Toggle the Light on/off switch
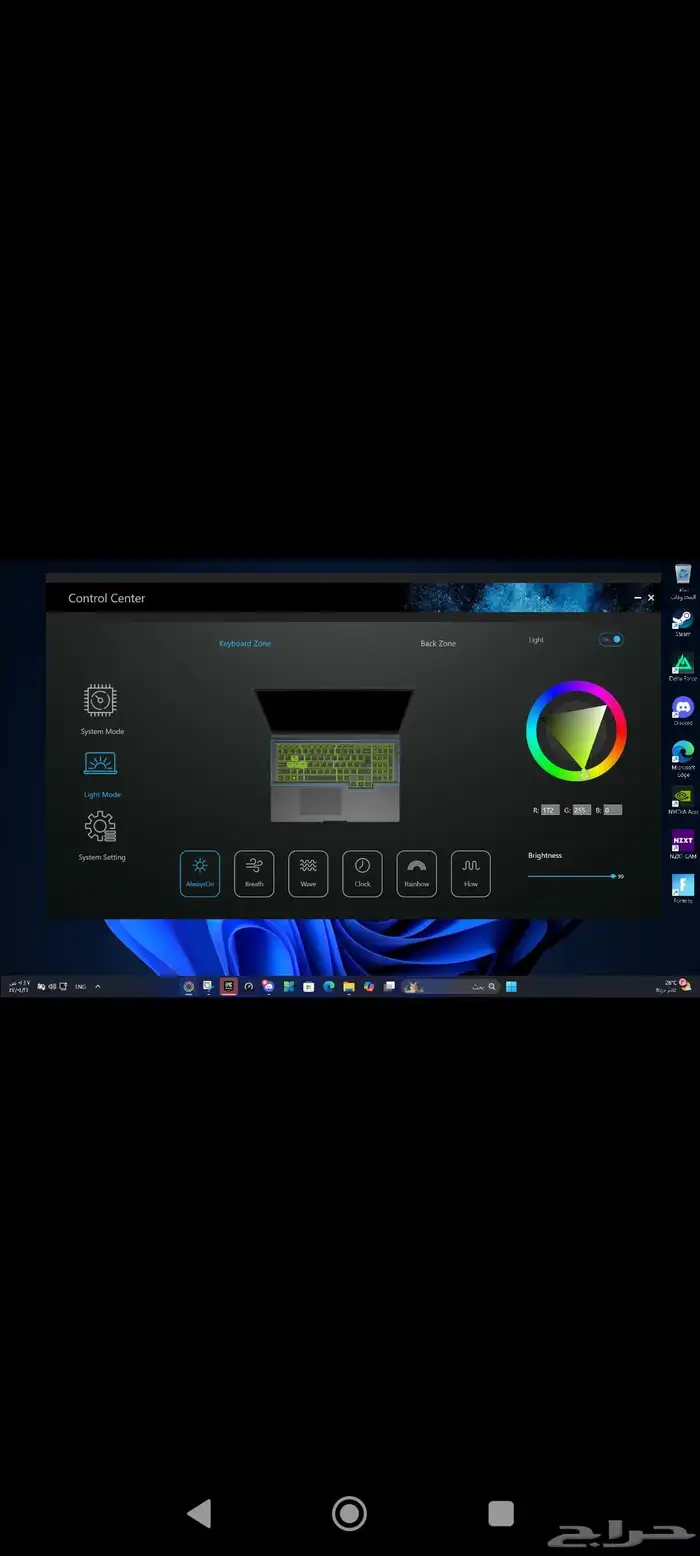 click(x=611, y=639)
